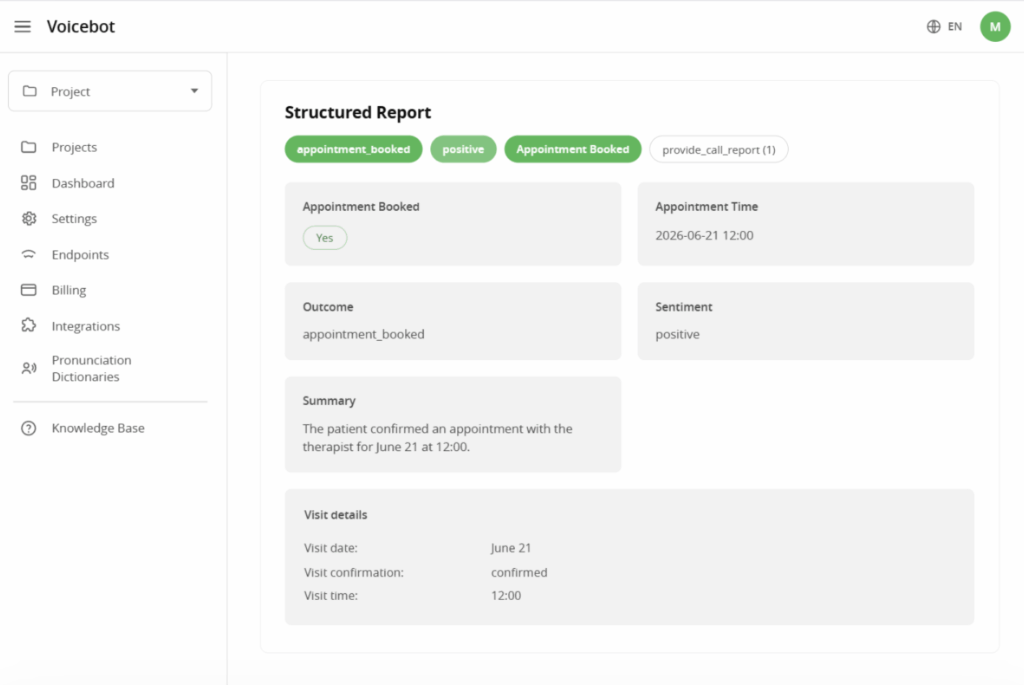
Task: Expand the Project dropdown arrow
Action: pos(194,91)
